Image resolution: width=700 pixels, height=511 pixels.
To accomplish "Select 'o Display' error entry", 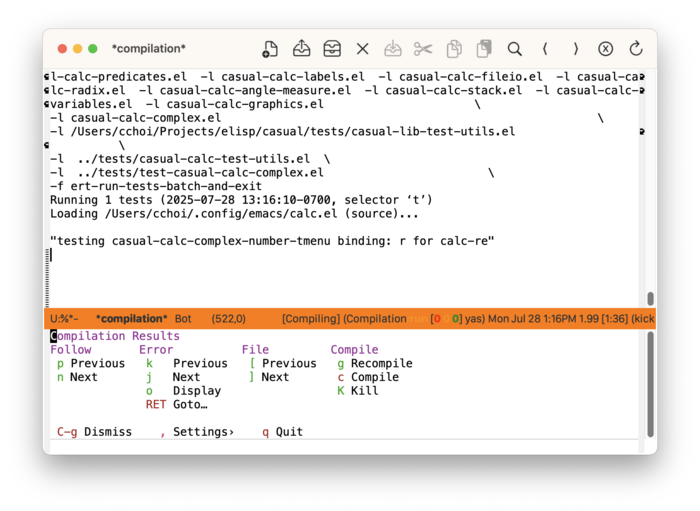I will pyautogui.click(x=183, y=391).
